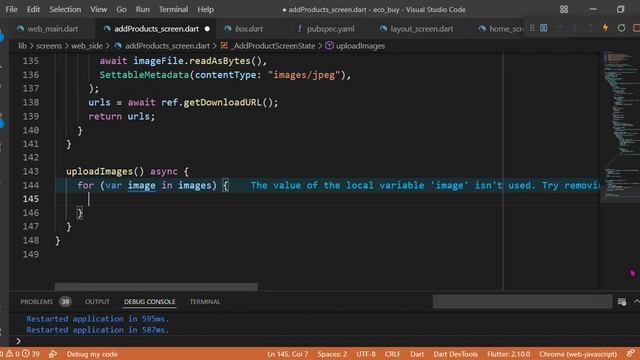Image resolution: width=640 pixels, height=360 pixels.
Task: Click the _AddProductScreenState class breadcrumb
Action: tap(273, 46)
